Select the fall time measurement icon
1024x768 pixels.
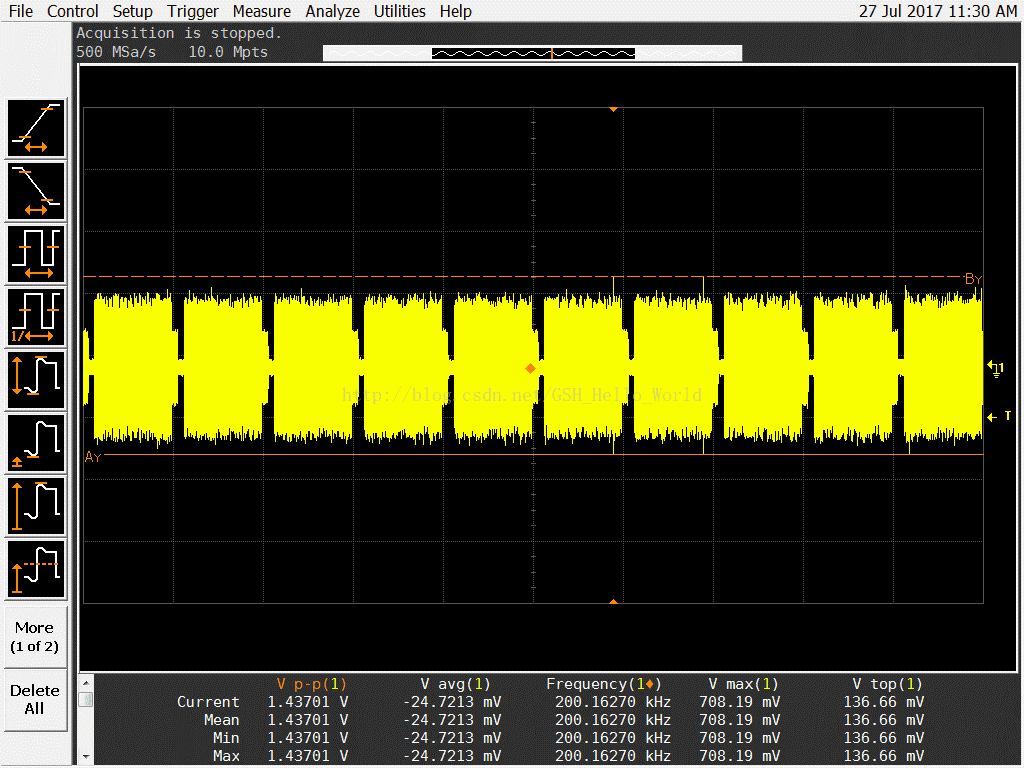[36, 191]
